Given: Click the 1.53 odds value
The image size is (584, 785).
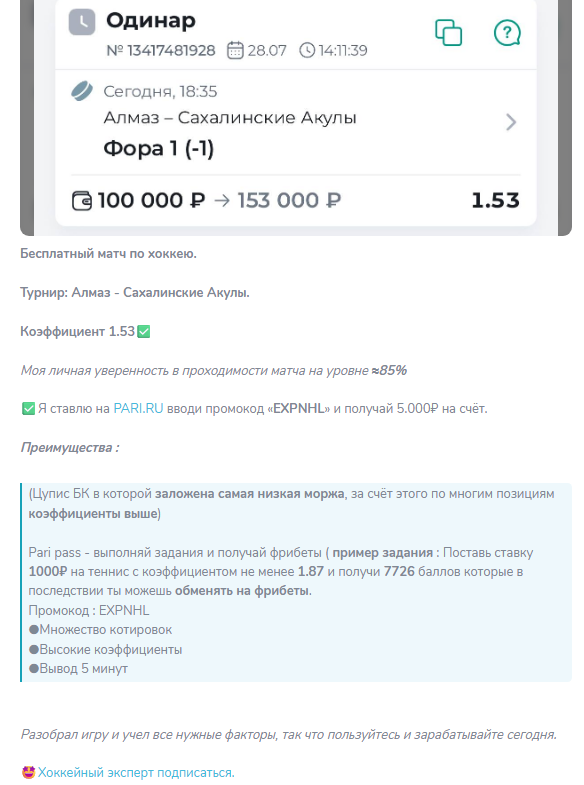Looking at the screenshot, I should click(495, 200).
